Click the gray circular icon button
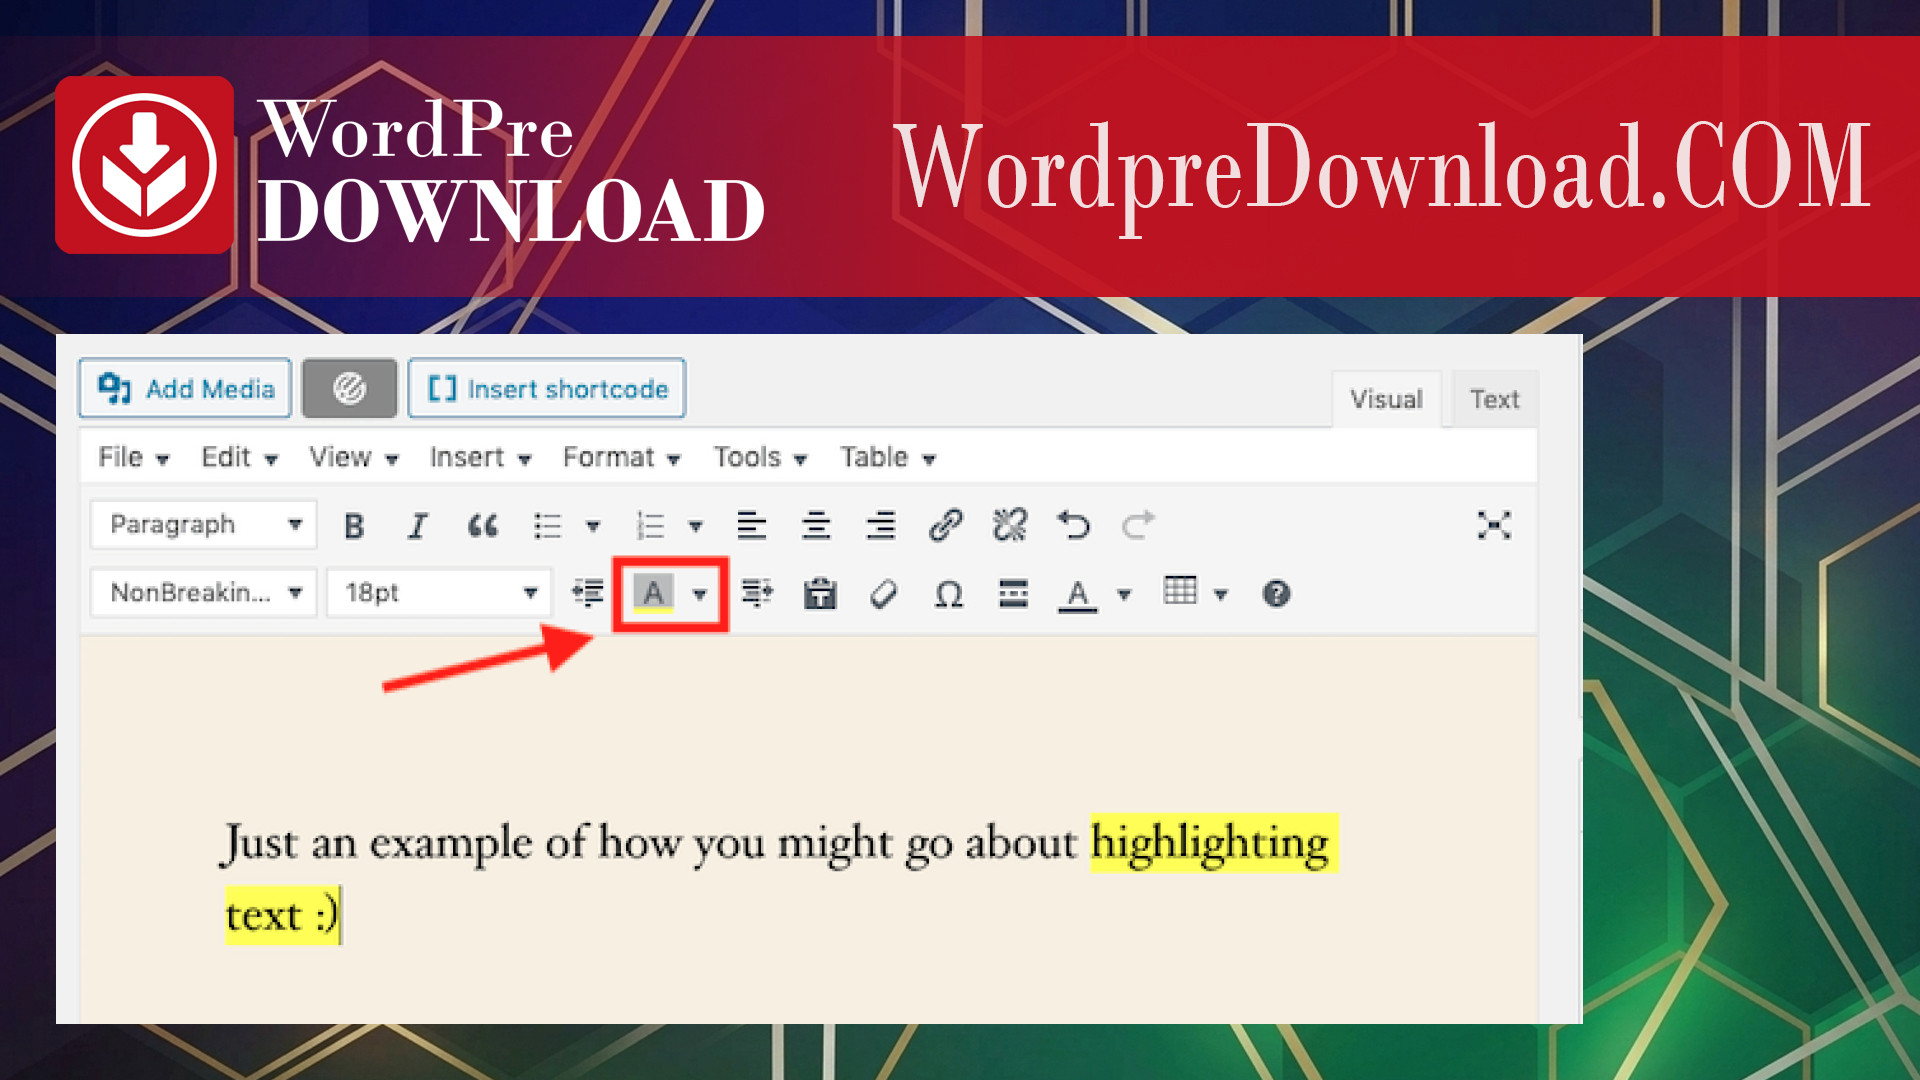This screenshot has width=1920, height=1080. tap(350, 388)
